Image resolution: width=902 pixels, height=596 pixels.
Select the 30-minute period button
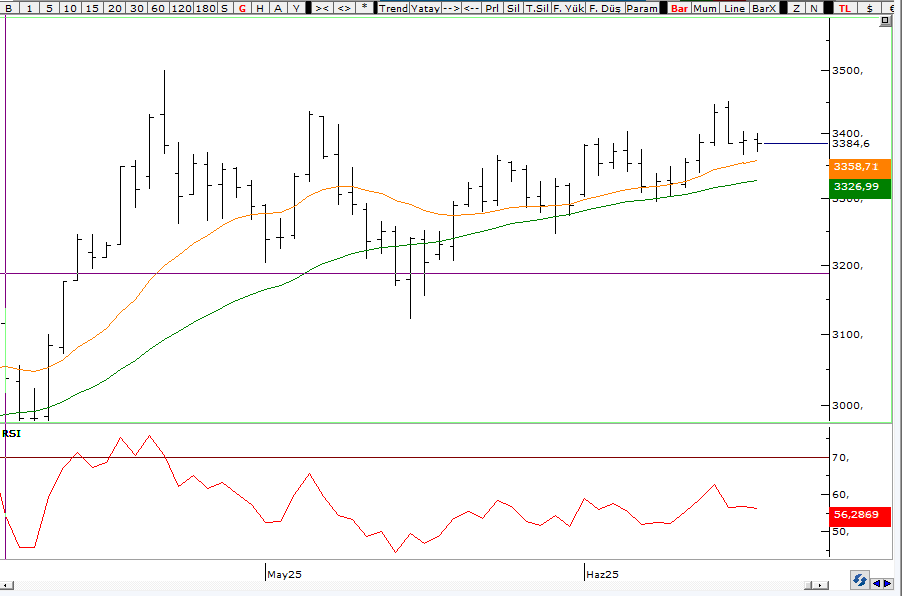(x=137, y=8)
